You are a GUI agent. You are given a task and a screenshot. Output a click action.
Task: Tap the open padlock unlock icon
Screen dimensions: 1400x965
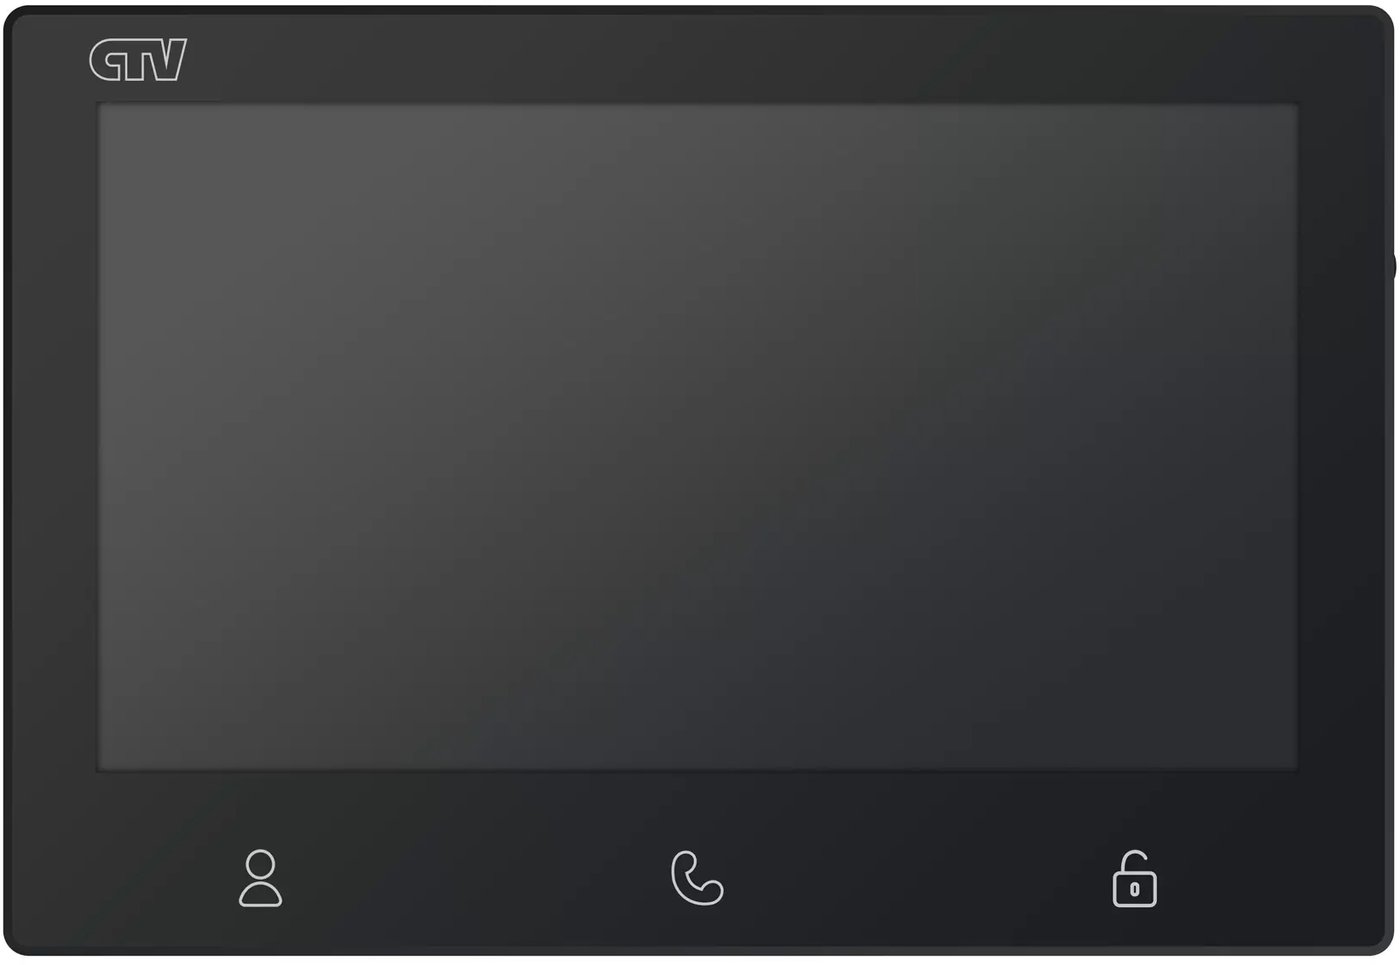click(1134, 878)
